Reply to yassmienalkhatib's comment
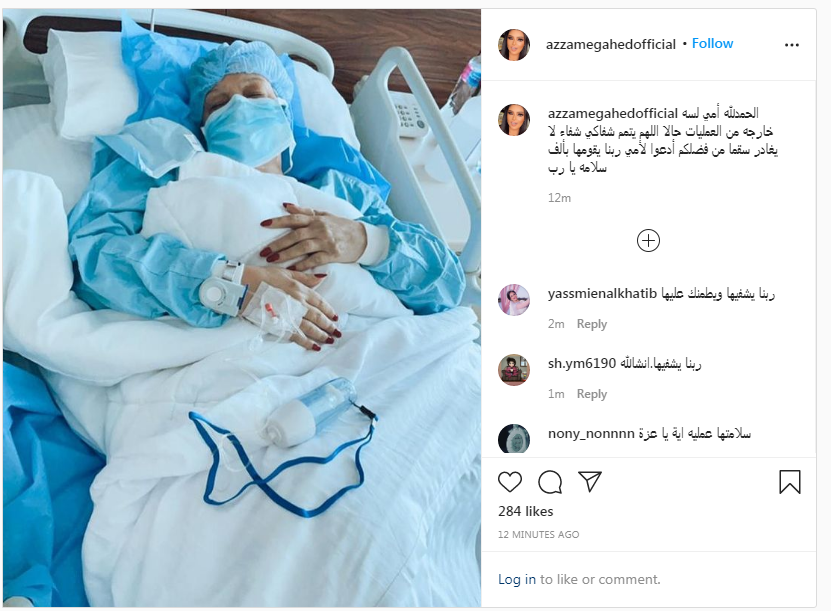Screen dimensions: 831x611 click(x=591, y=324)
